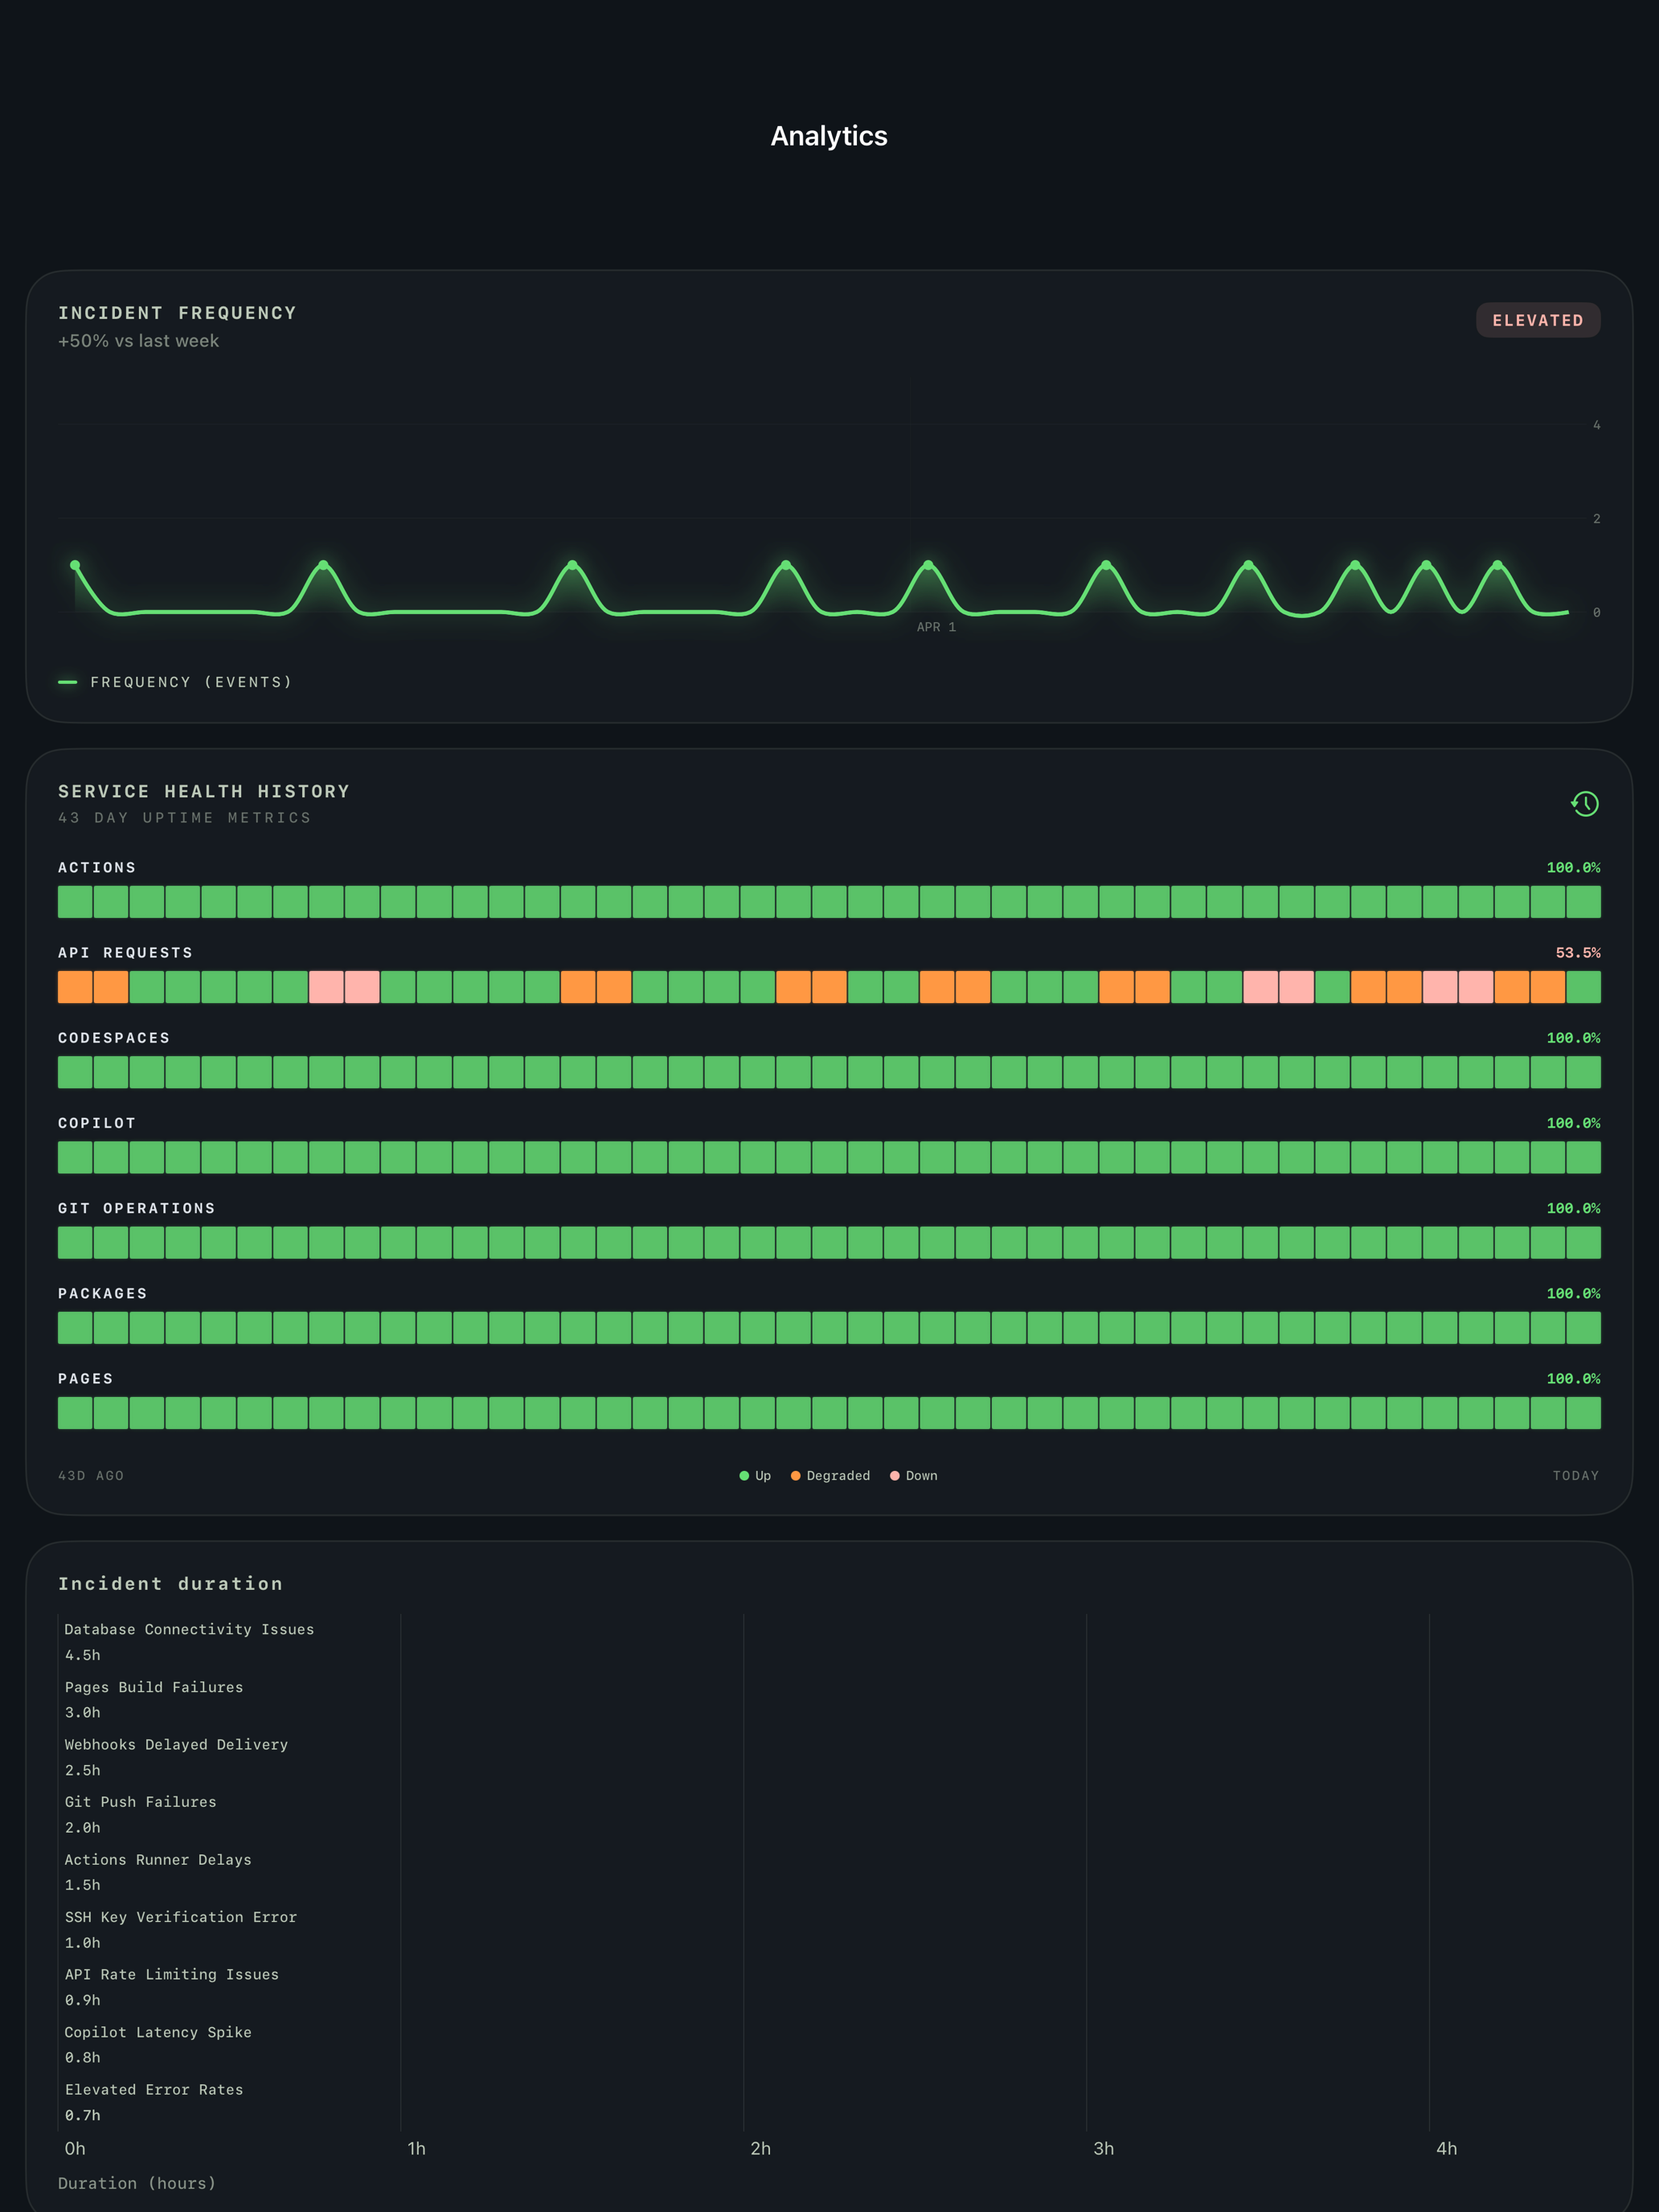Click the GIT OPERATIONS service label
1659x2212 pixels.
click(137, 1208)
